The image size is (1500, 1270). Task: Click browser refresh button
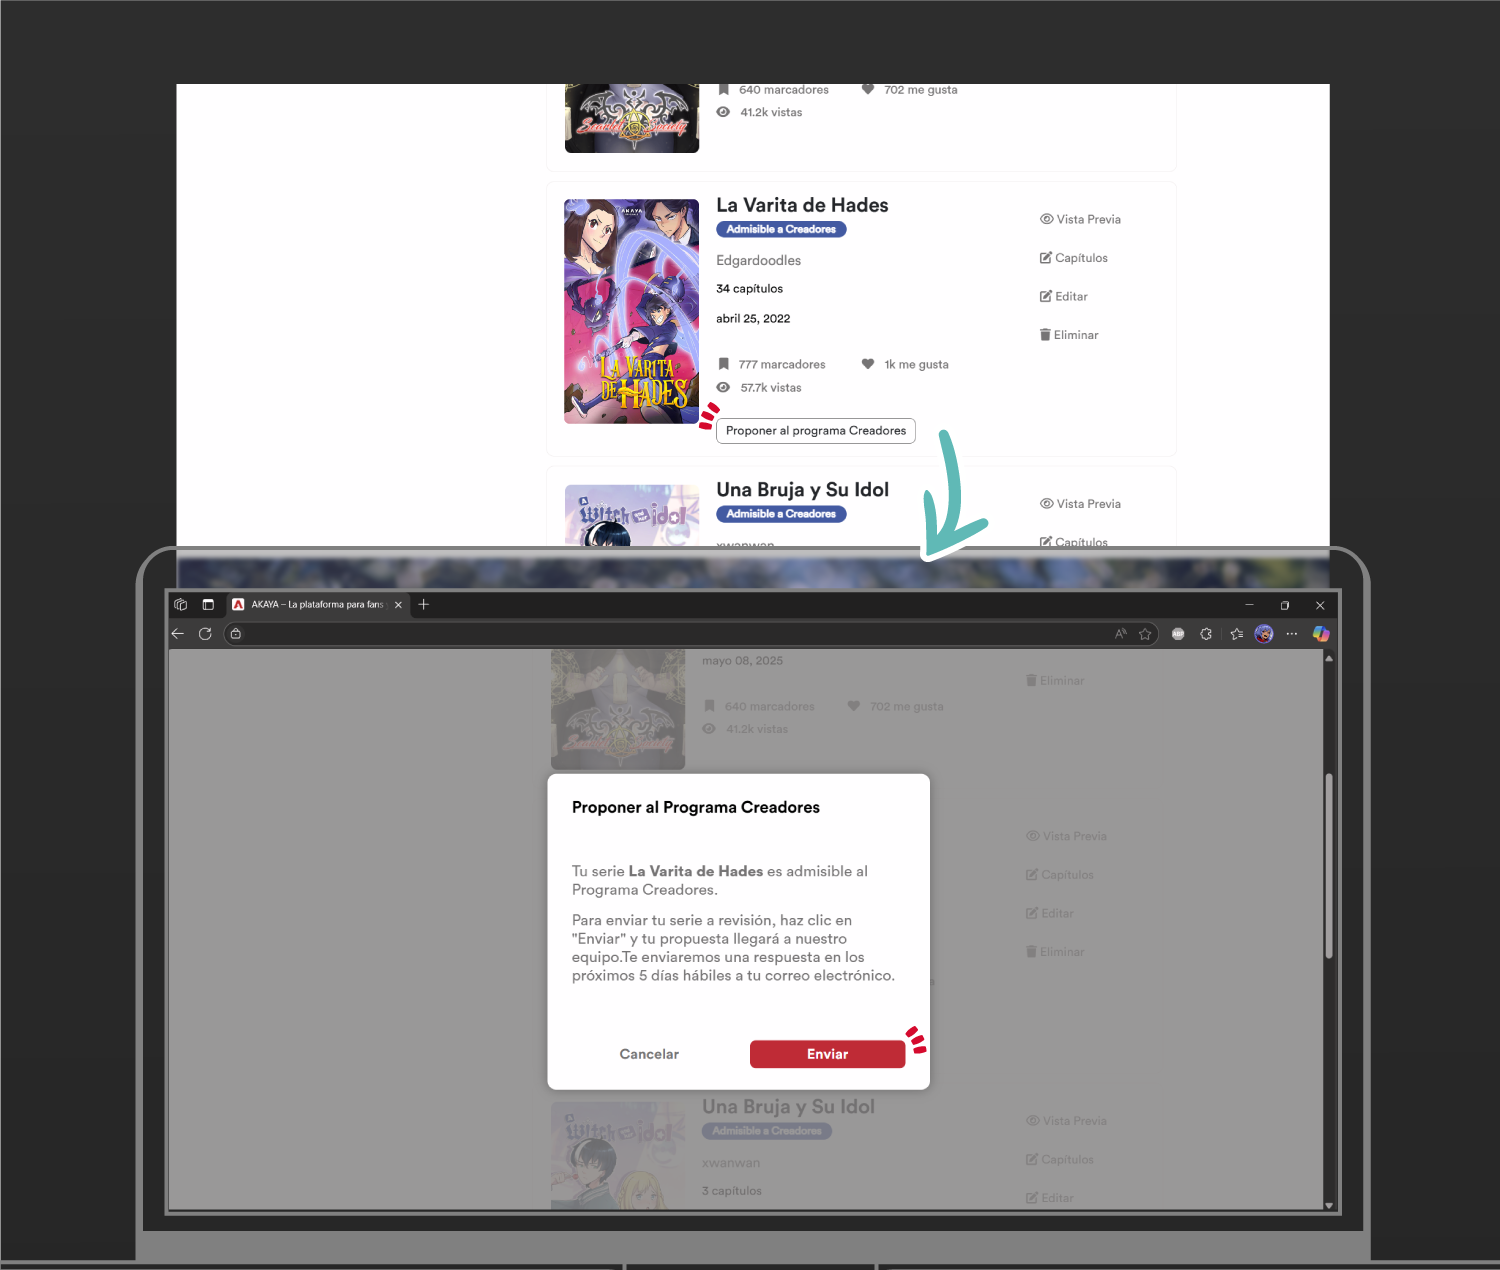pyautogui.click(x=205, y=633)
